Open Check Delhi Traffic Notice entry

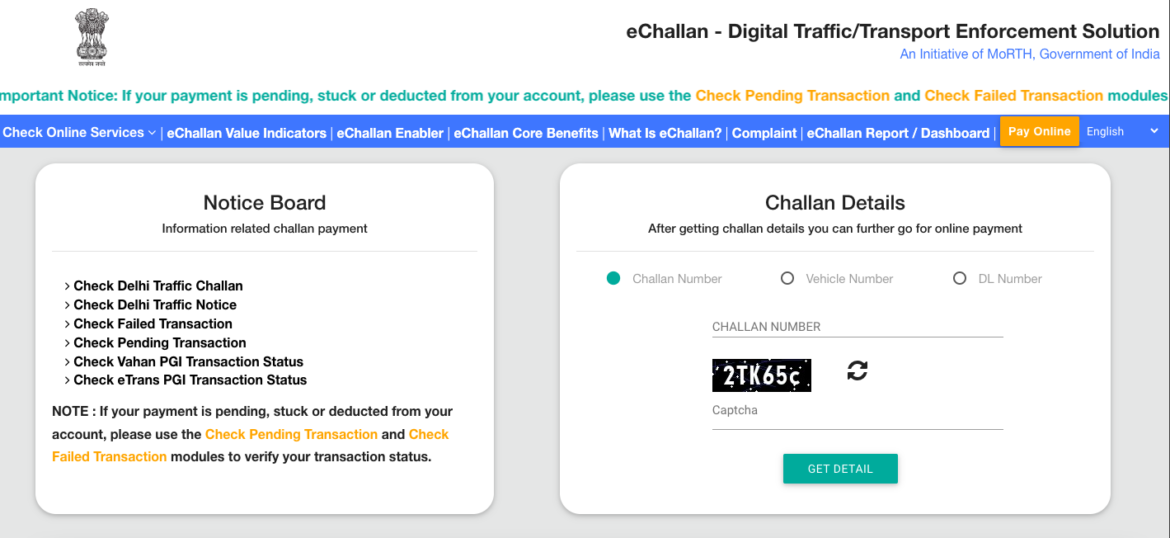click(155, 305)
